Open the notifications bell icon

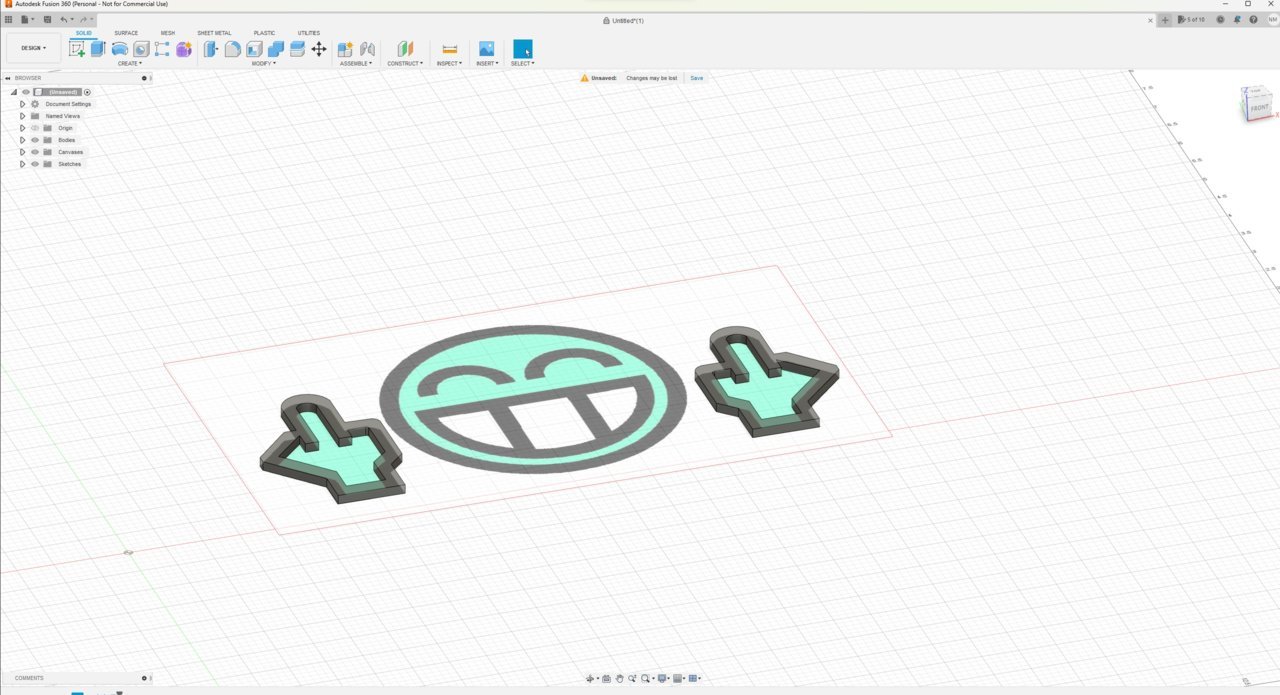click(x=1237, y=19)
